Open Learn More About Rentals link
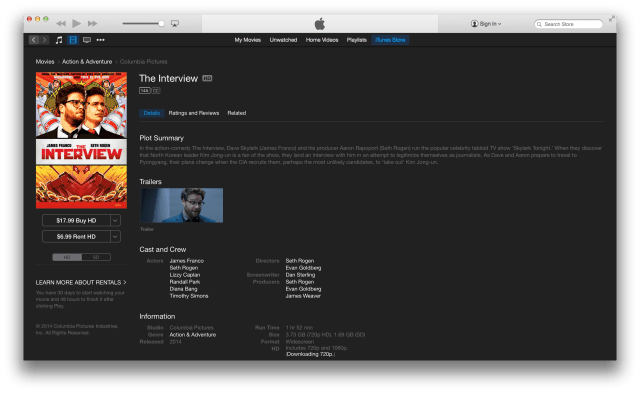The height and width of the screenshot is (393, 640). tap(81, 282)
